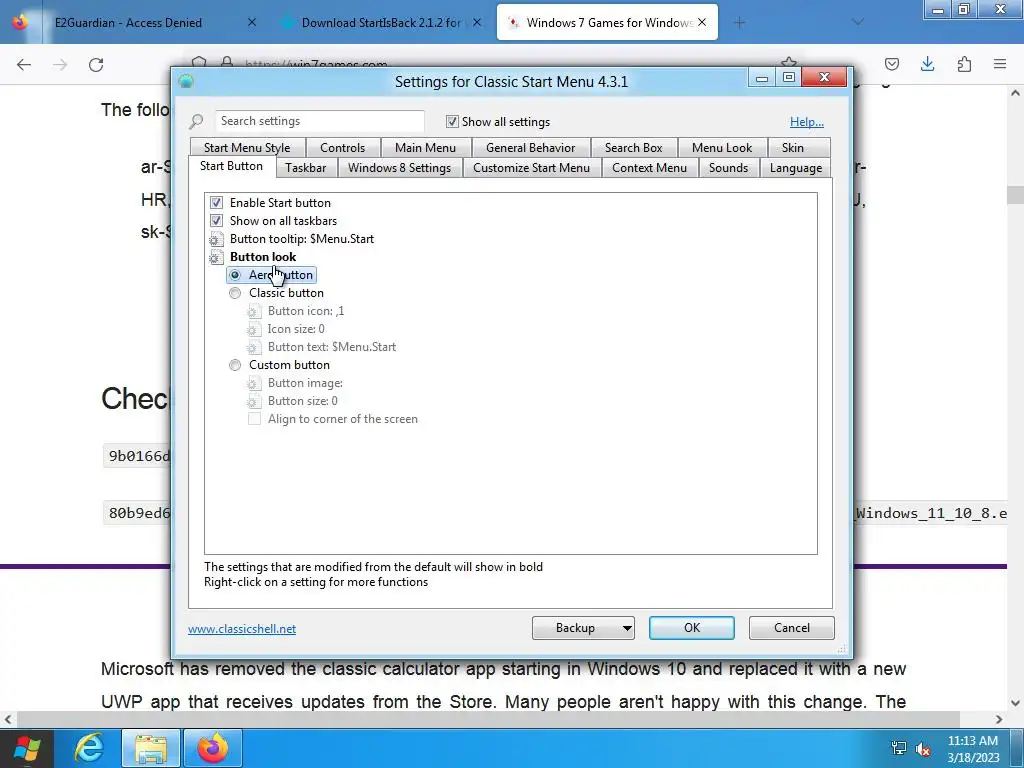
Task: Click the network tray icon
Action: point(899,748)
